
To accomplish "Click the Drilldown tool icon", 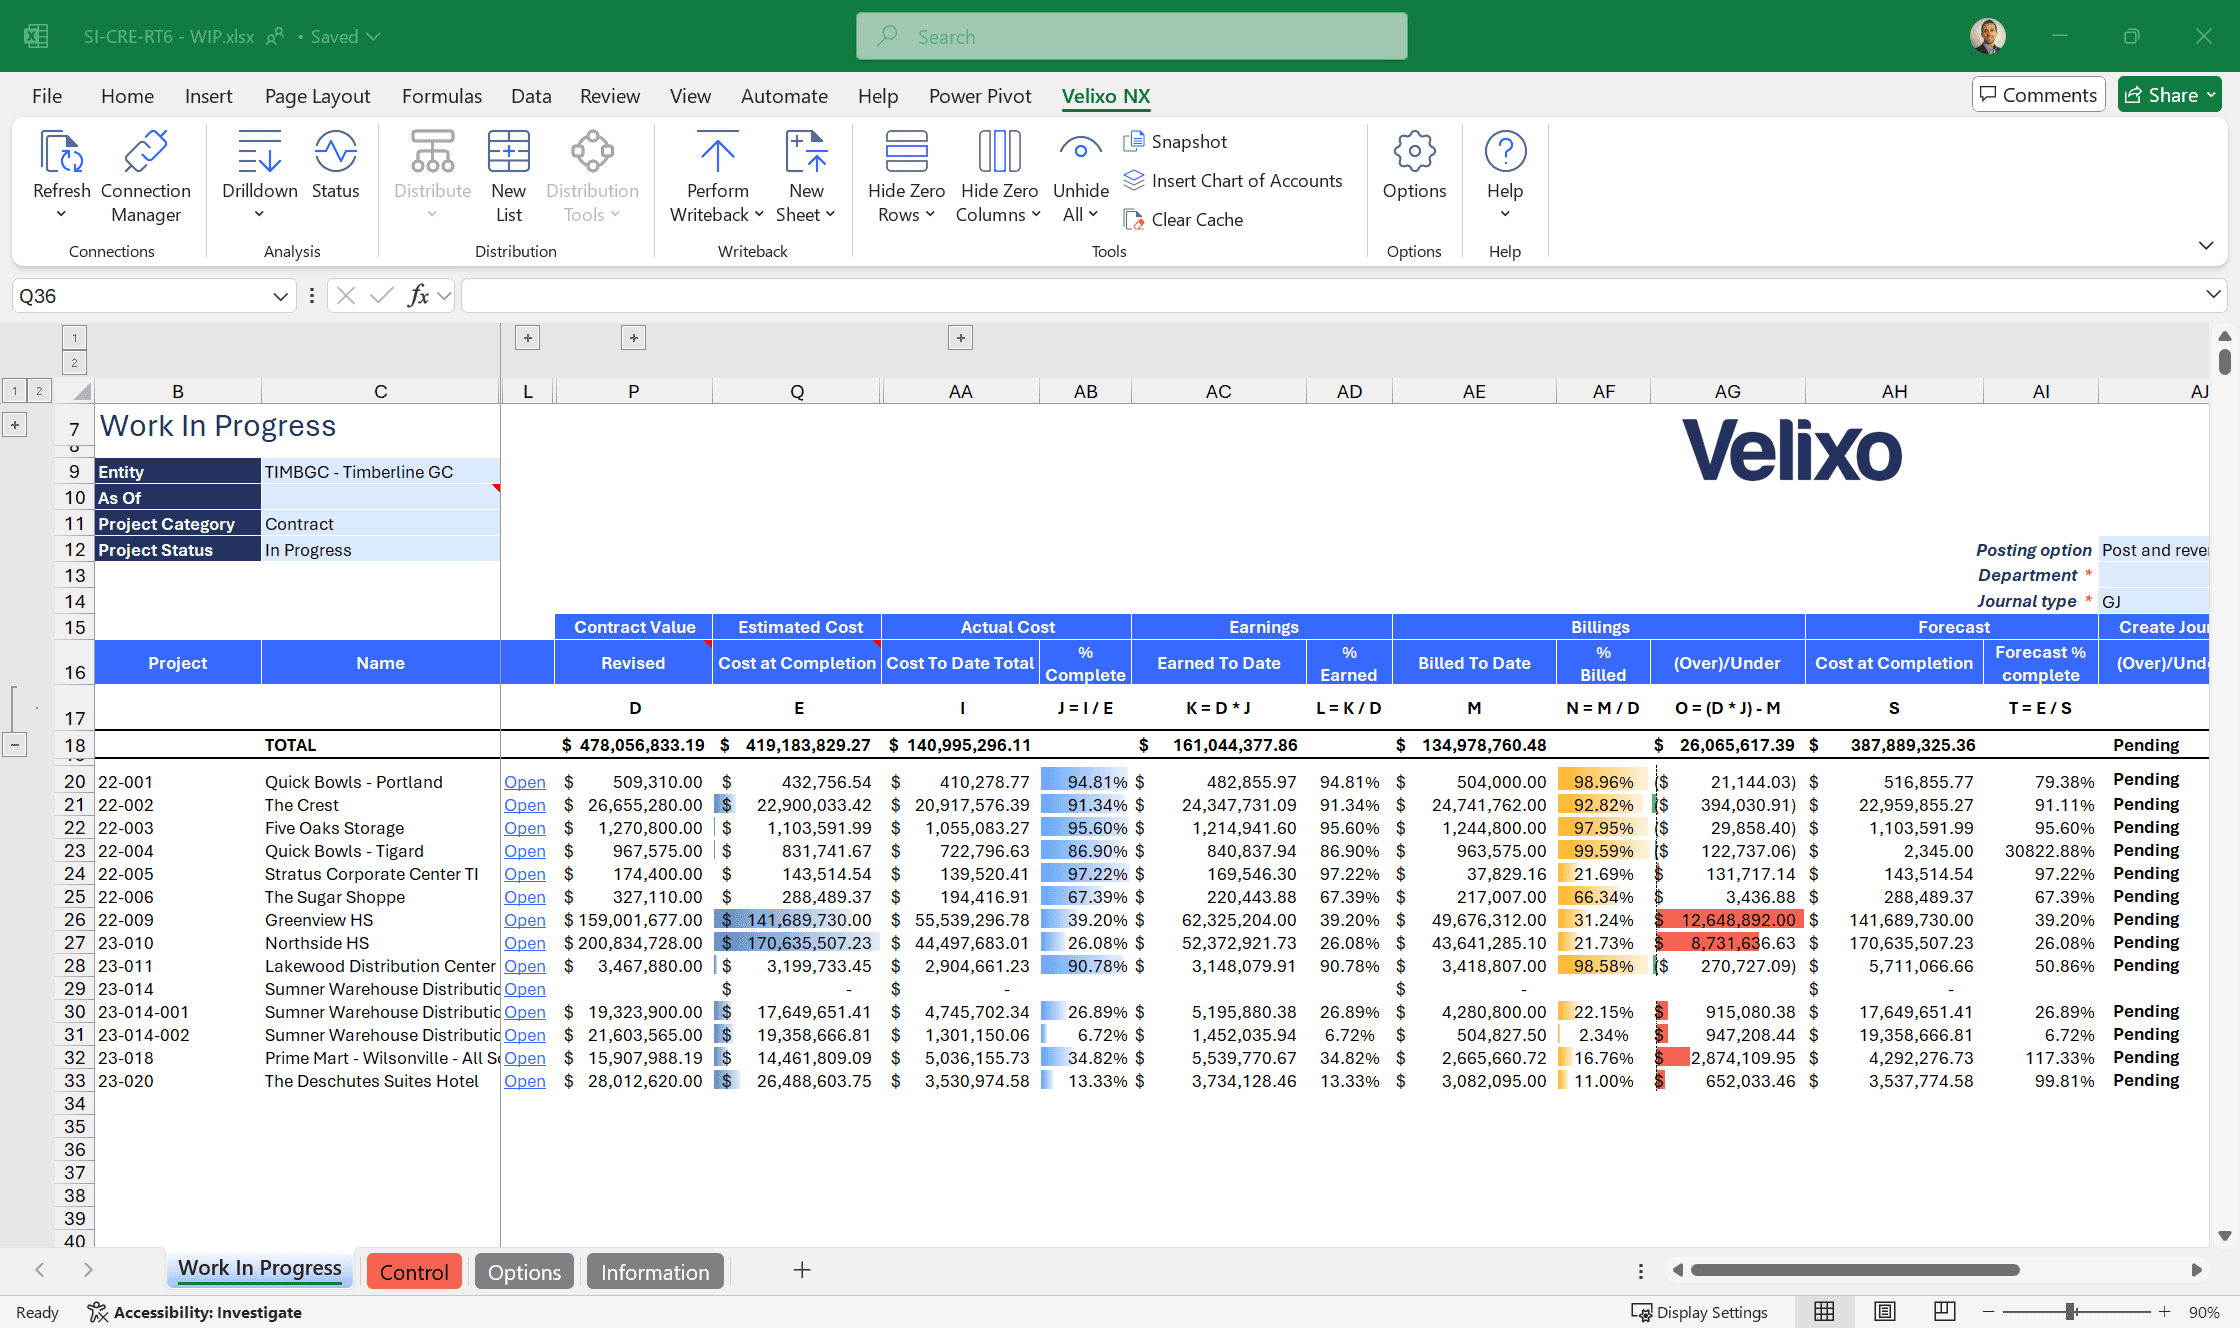I will (259, 152).
